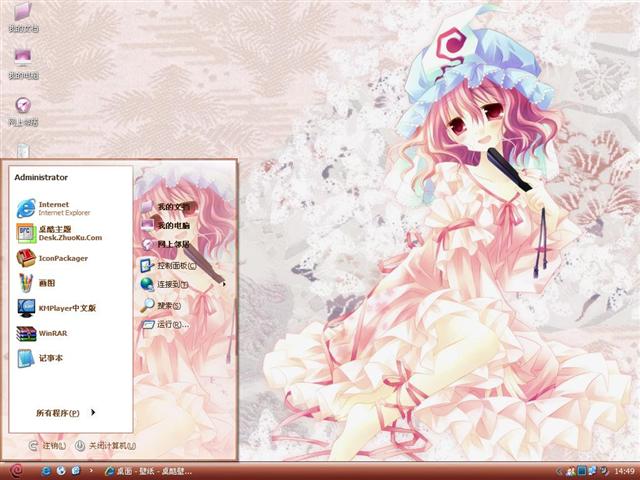Open KMPlayer中文版 from the start menu
640x480 pixels.
tap(57, 308)
